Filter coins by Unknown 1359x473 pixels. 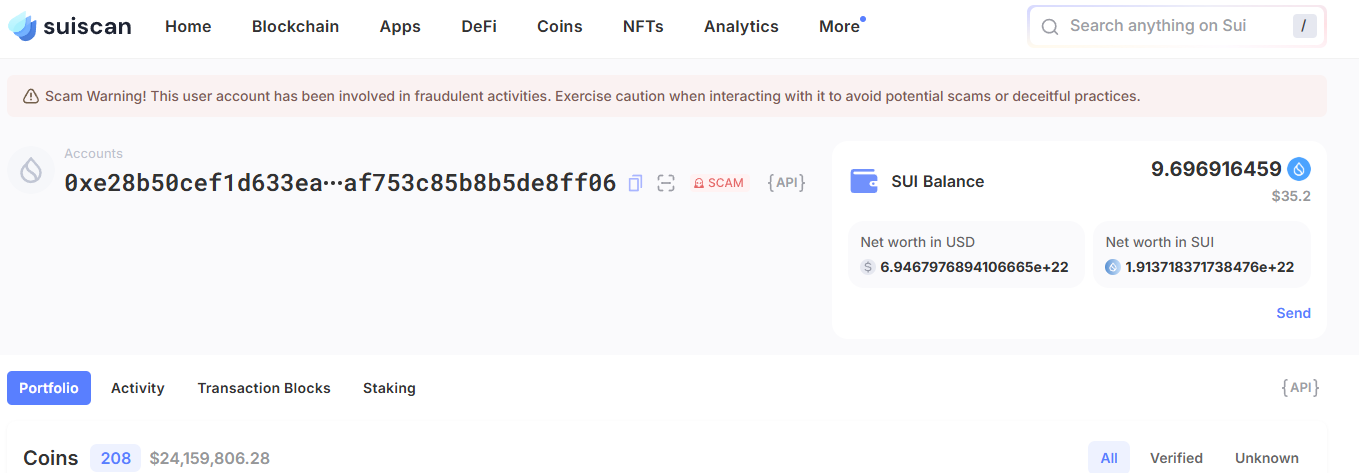point(1267,458)
